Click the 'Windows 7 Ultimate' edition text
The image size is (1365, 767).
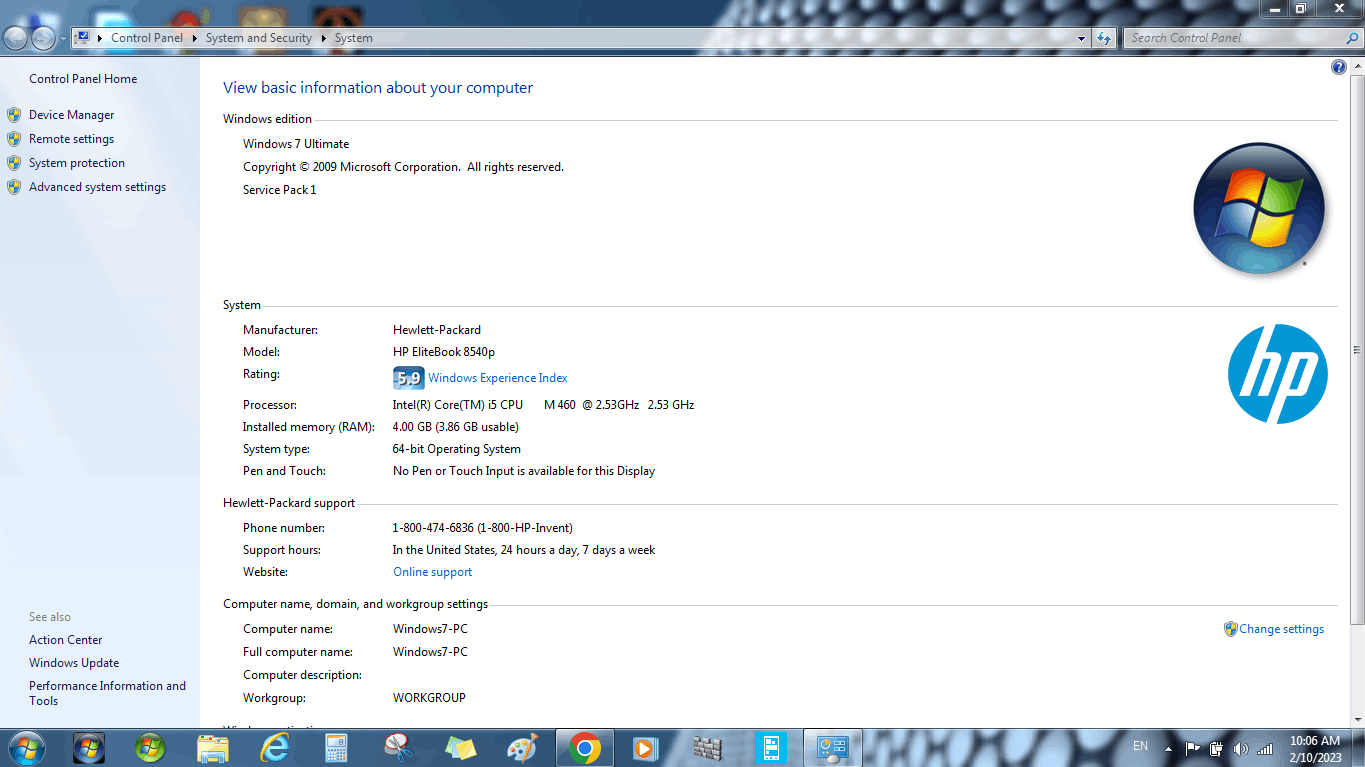(x=296, y=144)
